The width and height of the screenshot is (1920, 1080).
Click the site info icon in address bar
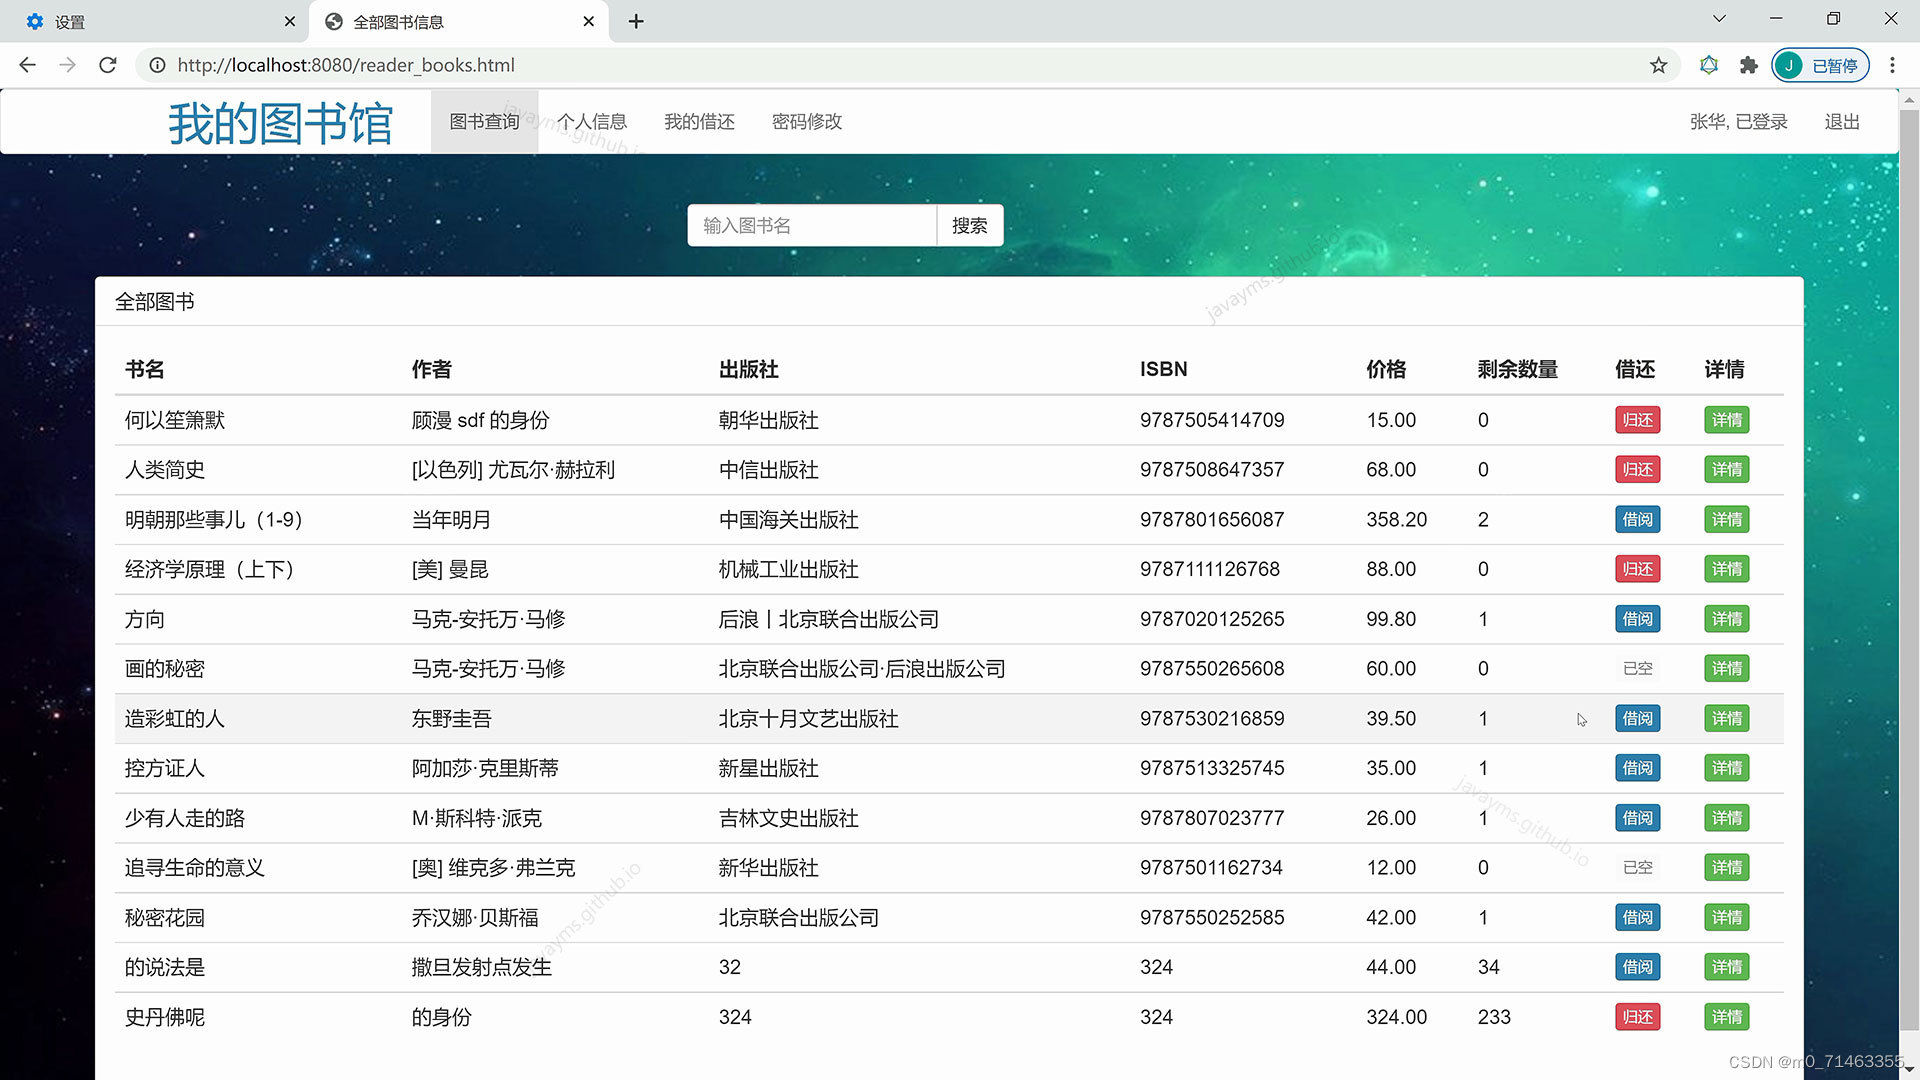click(157, 65)
